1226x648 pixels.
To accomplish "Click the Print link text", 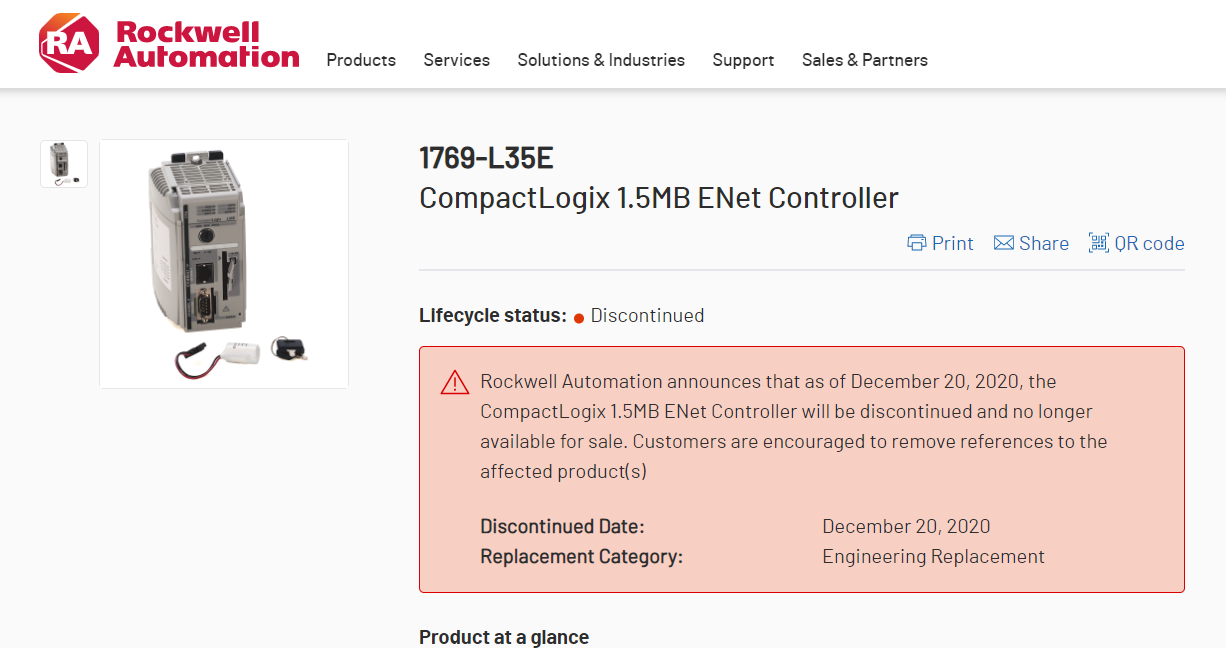I will pos(952,243).
